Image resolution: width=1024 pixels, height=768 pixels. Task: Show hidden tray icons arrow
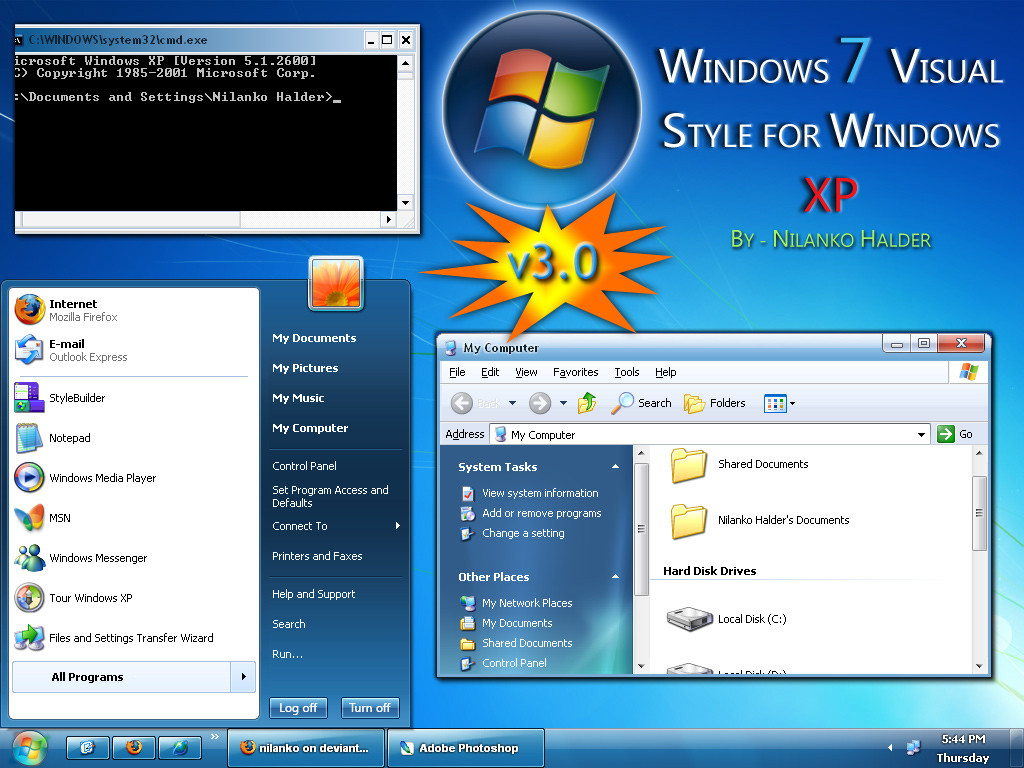(890, 748)
